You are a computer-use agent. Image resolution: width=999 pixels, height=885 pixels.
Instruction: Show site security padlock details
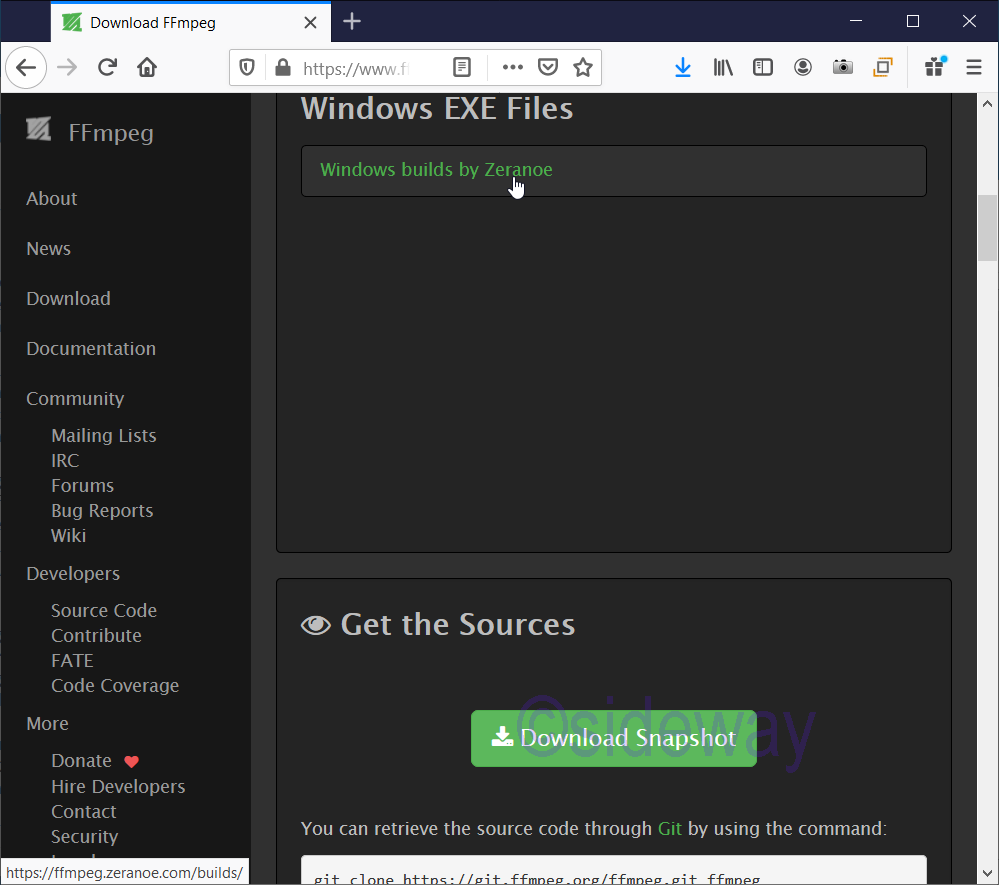(283, 68)
